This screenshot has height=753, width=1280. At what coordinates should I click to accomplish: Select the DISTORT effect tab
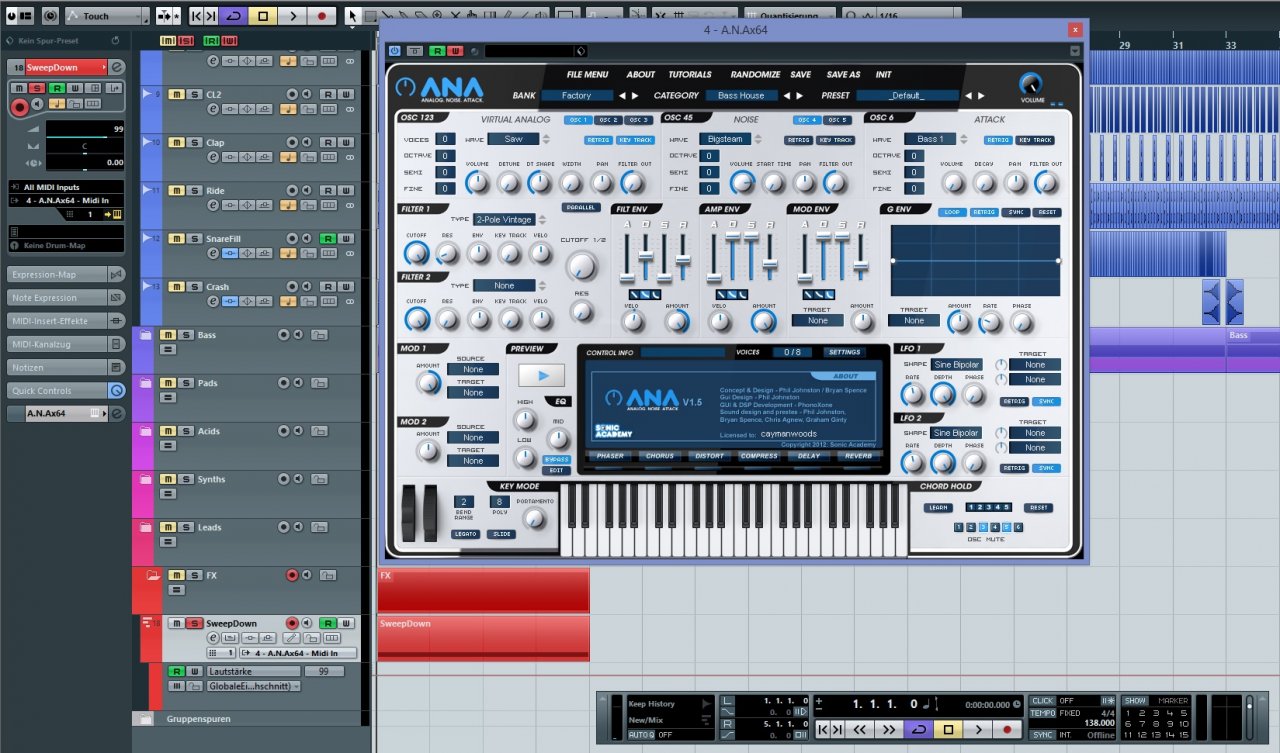[709, 456]
